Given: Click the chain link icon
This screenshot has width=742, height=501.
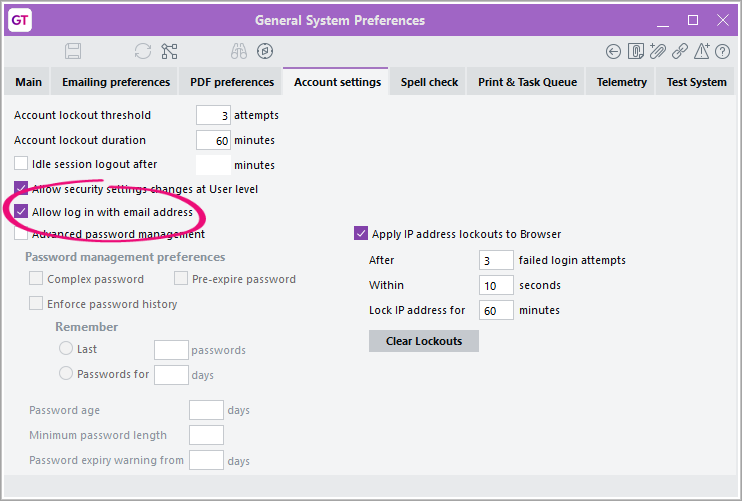Looking at the screenshot, I should 680,51.
